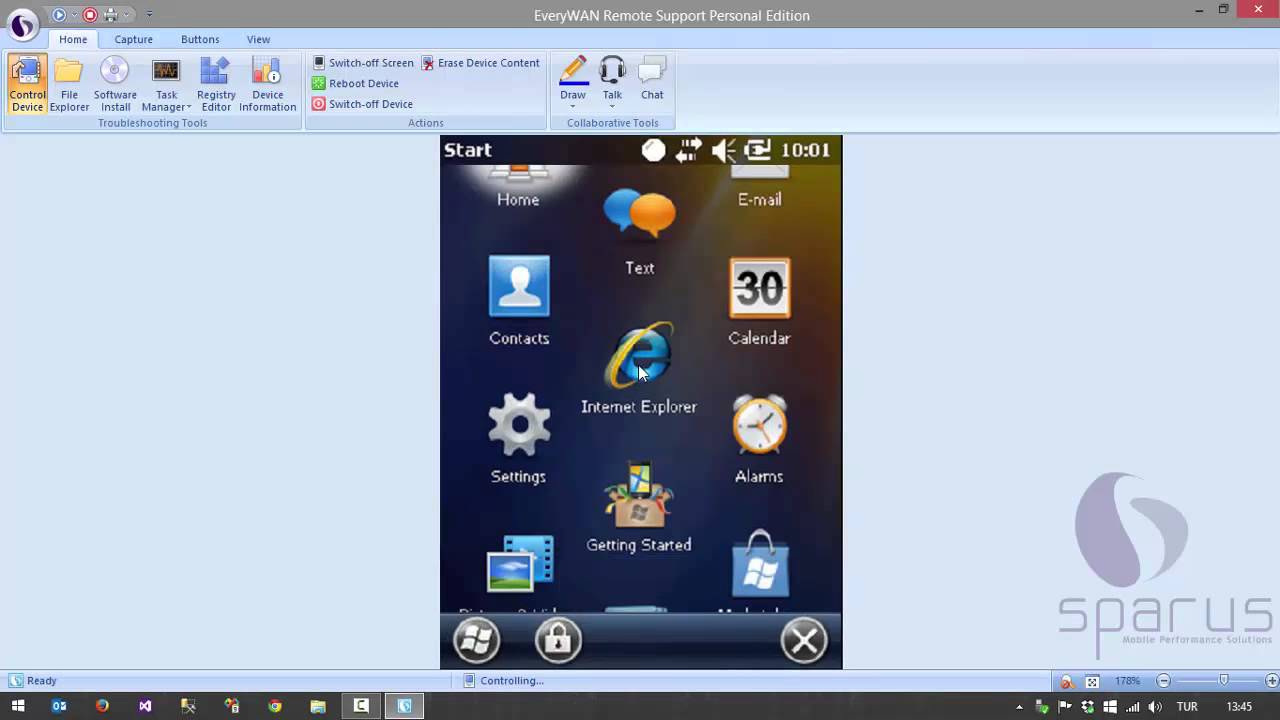Click the EveryWAN application orb button
Screen dimensions: 1280x720
pos(22,24)
